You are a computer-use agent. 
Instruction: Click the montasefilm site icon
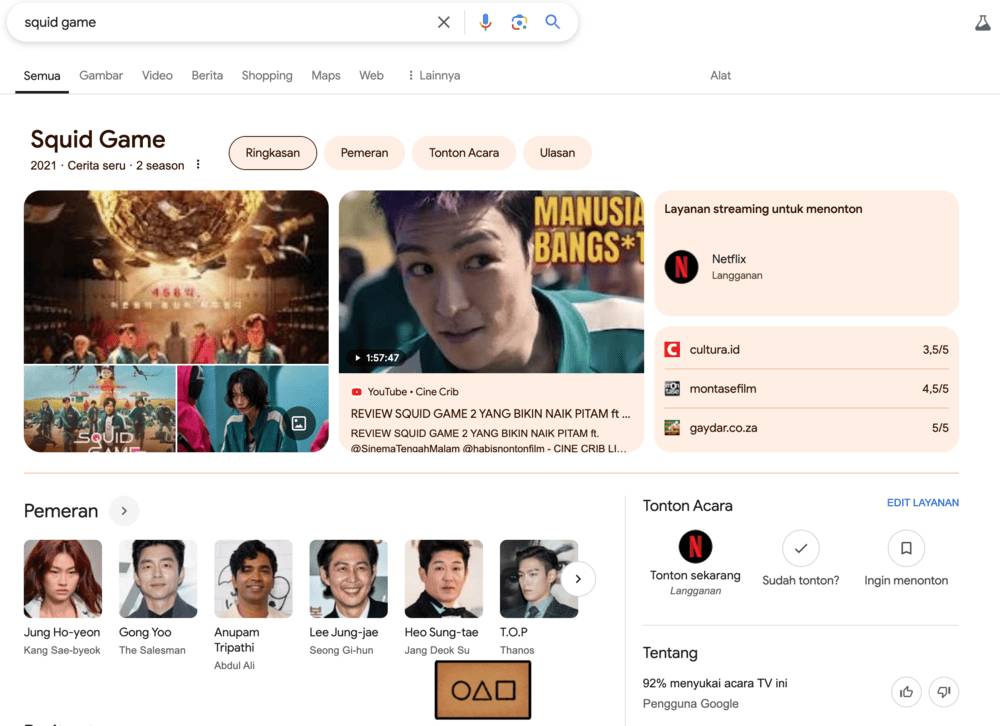(672, 389)
